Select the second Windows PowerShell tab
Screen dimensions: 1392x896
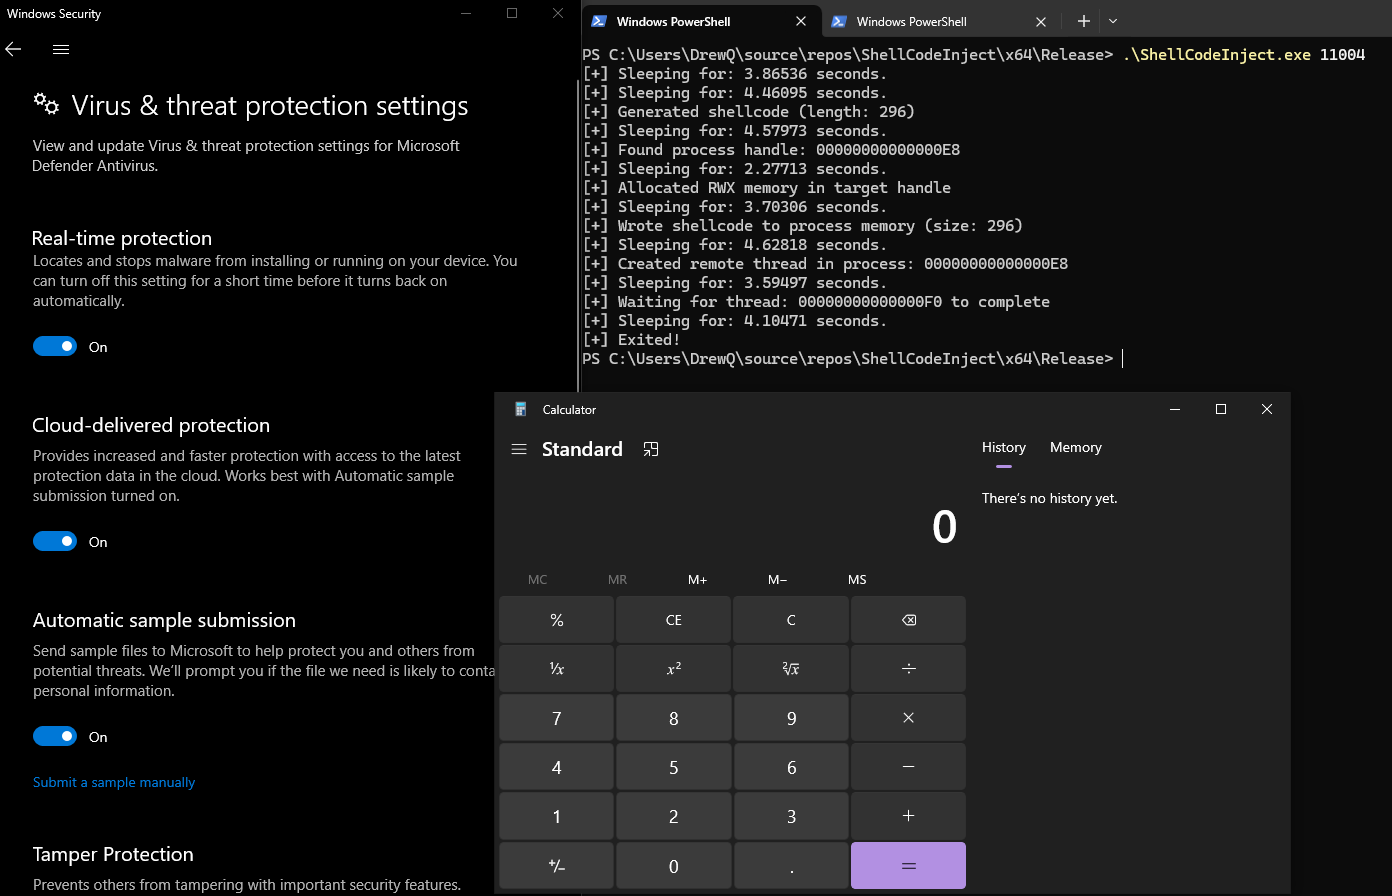pos(930,21)
